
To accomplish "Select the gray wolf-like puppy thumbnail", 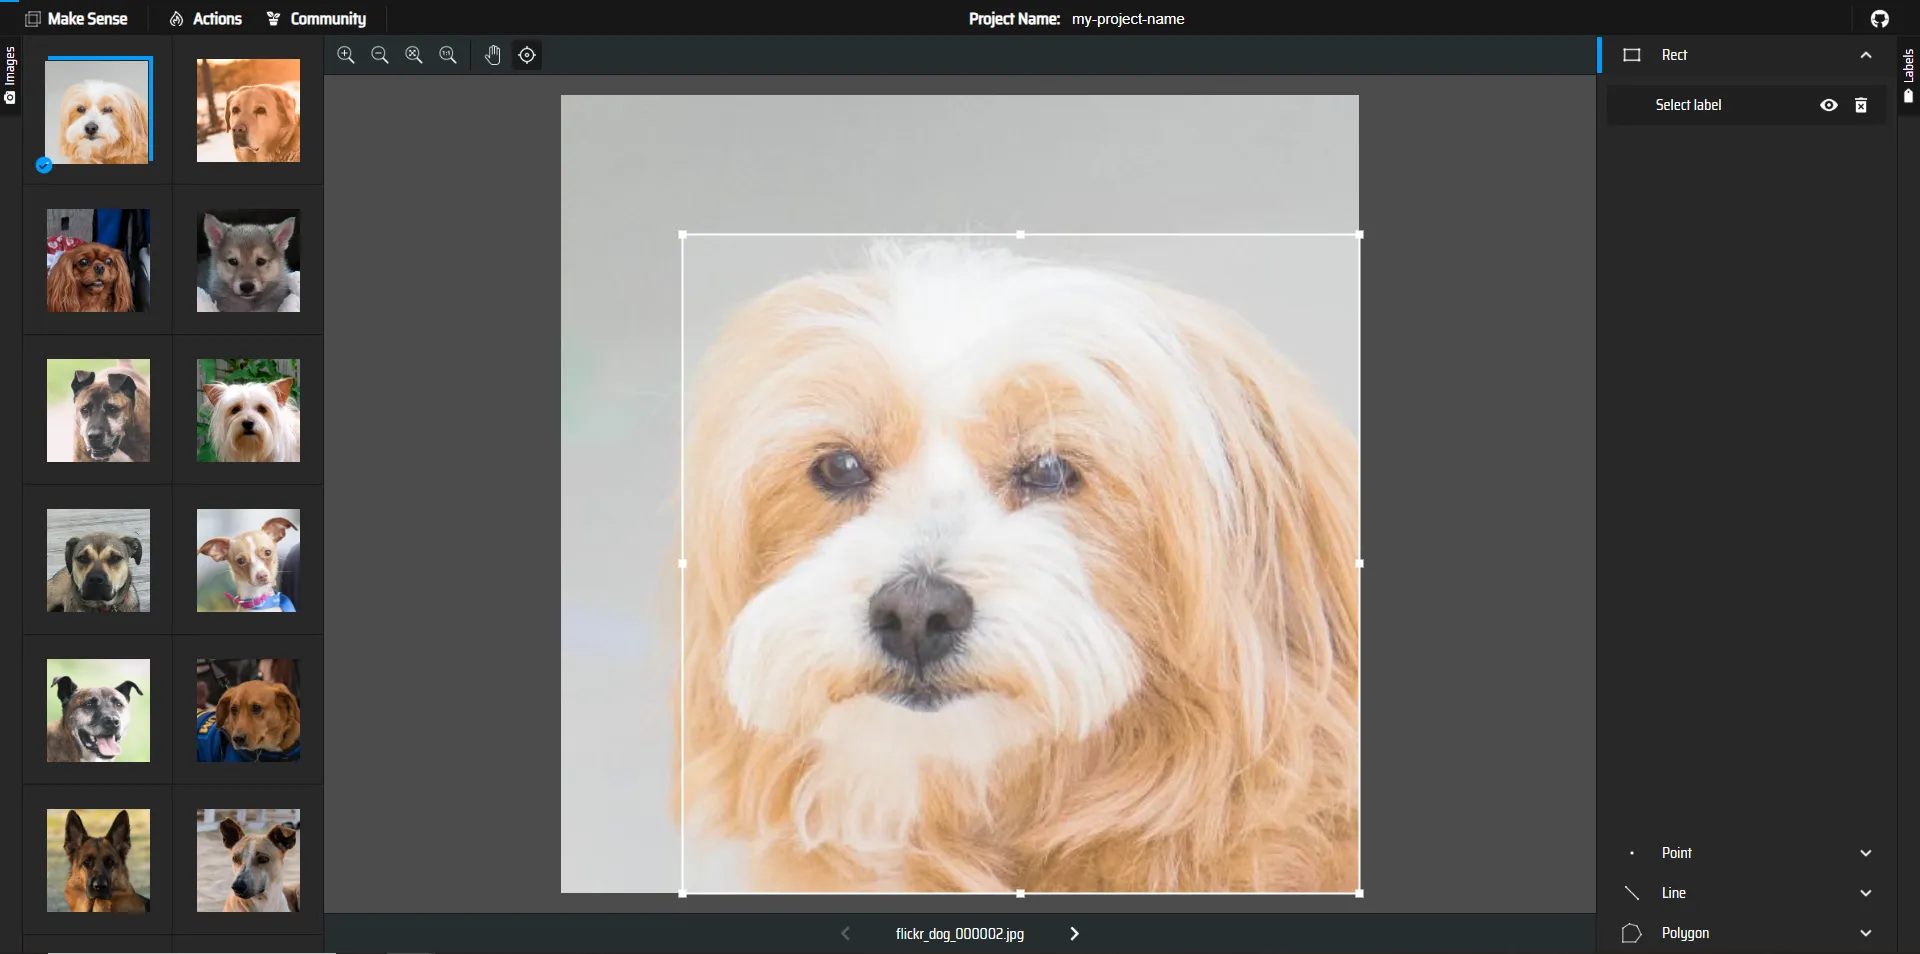I will point(248,260).
